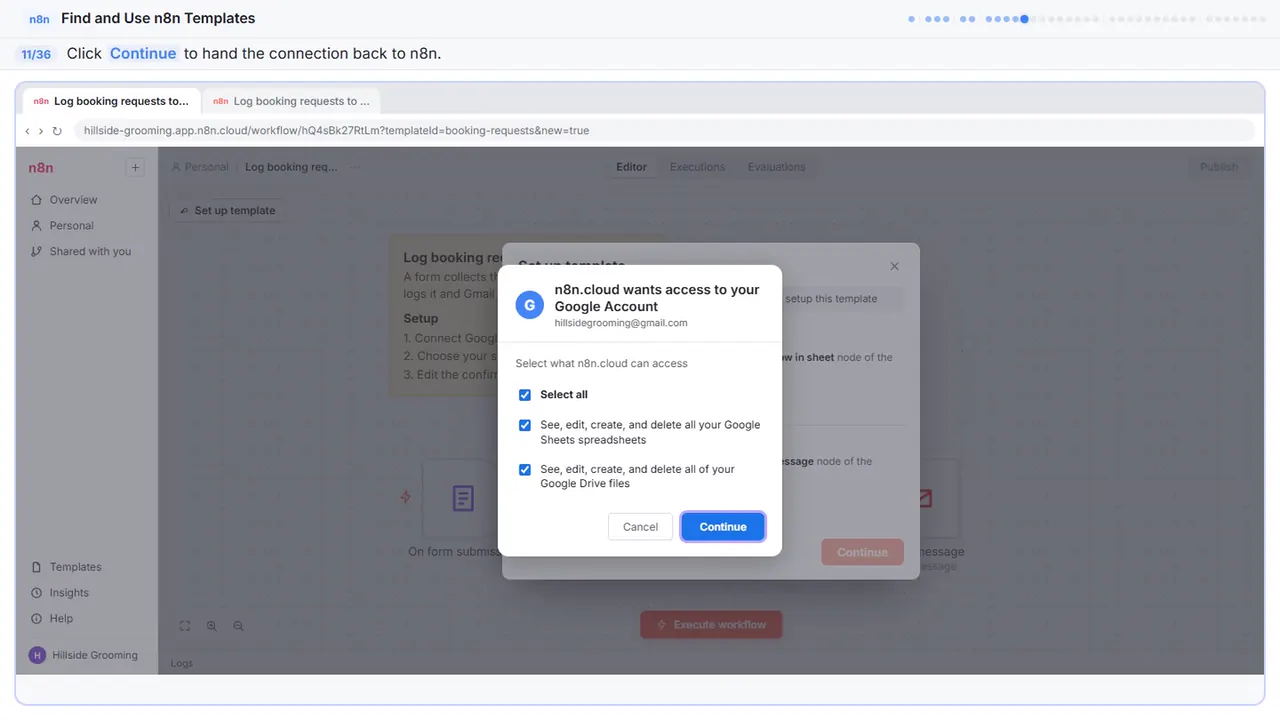Zoom in on the workflow canvas
This screenshot has height=720, width=1280.
212,626
